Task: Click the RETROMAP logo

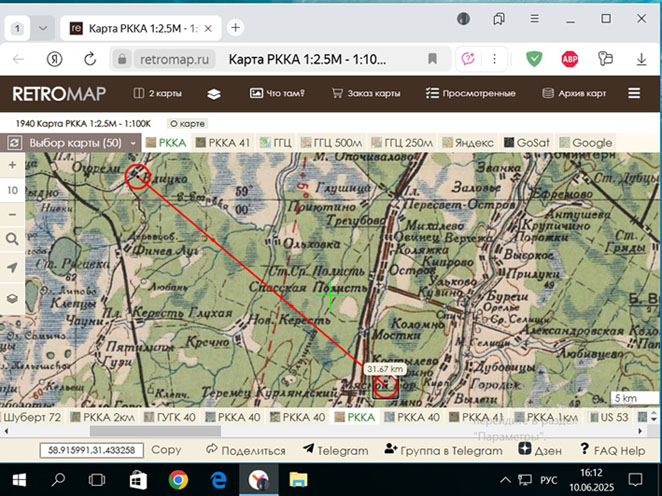Action: (59, 94)
